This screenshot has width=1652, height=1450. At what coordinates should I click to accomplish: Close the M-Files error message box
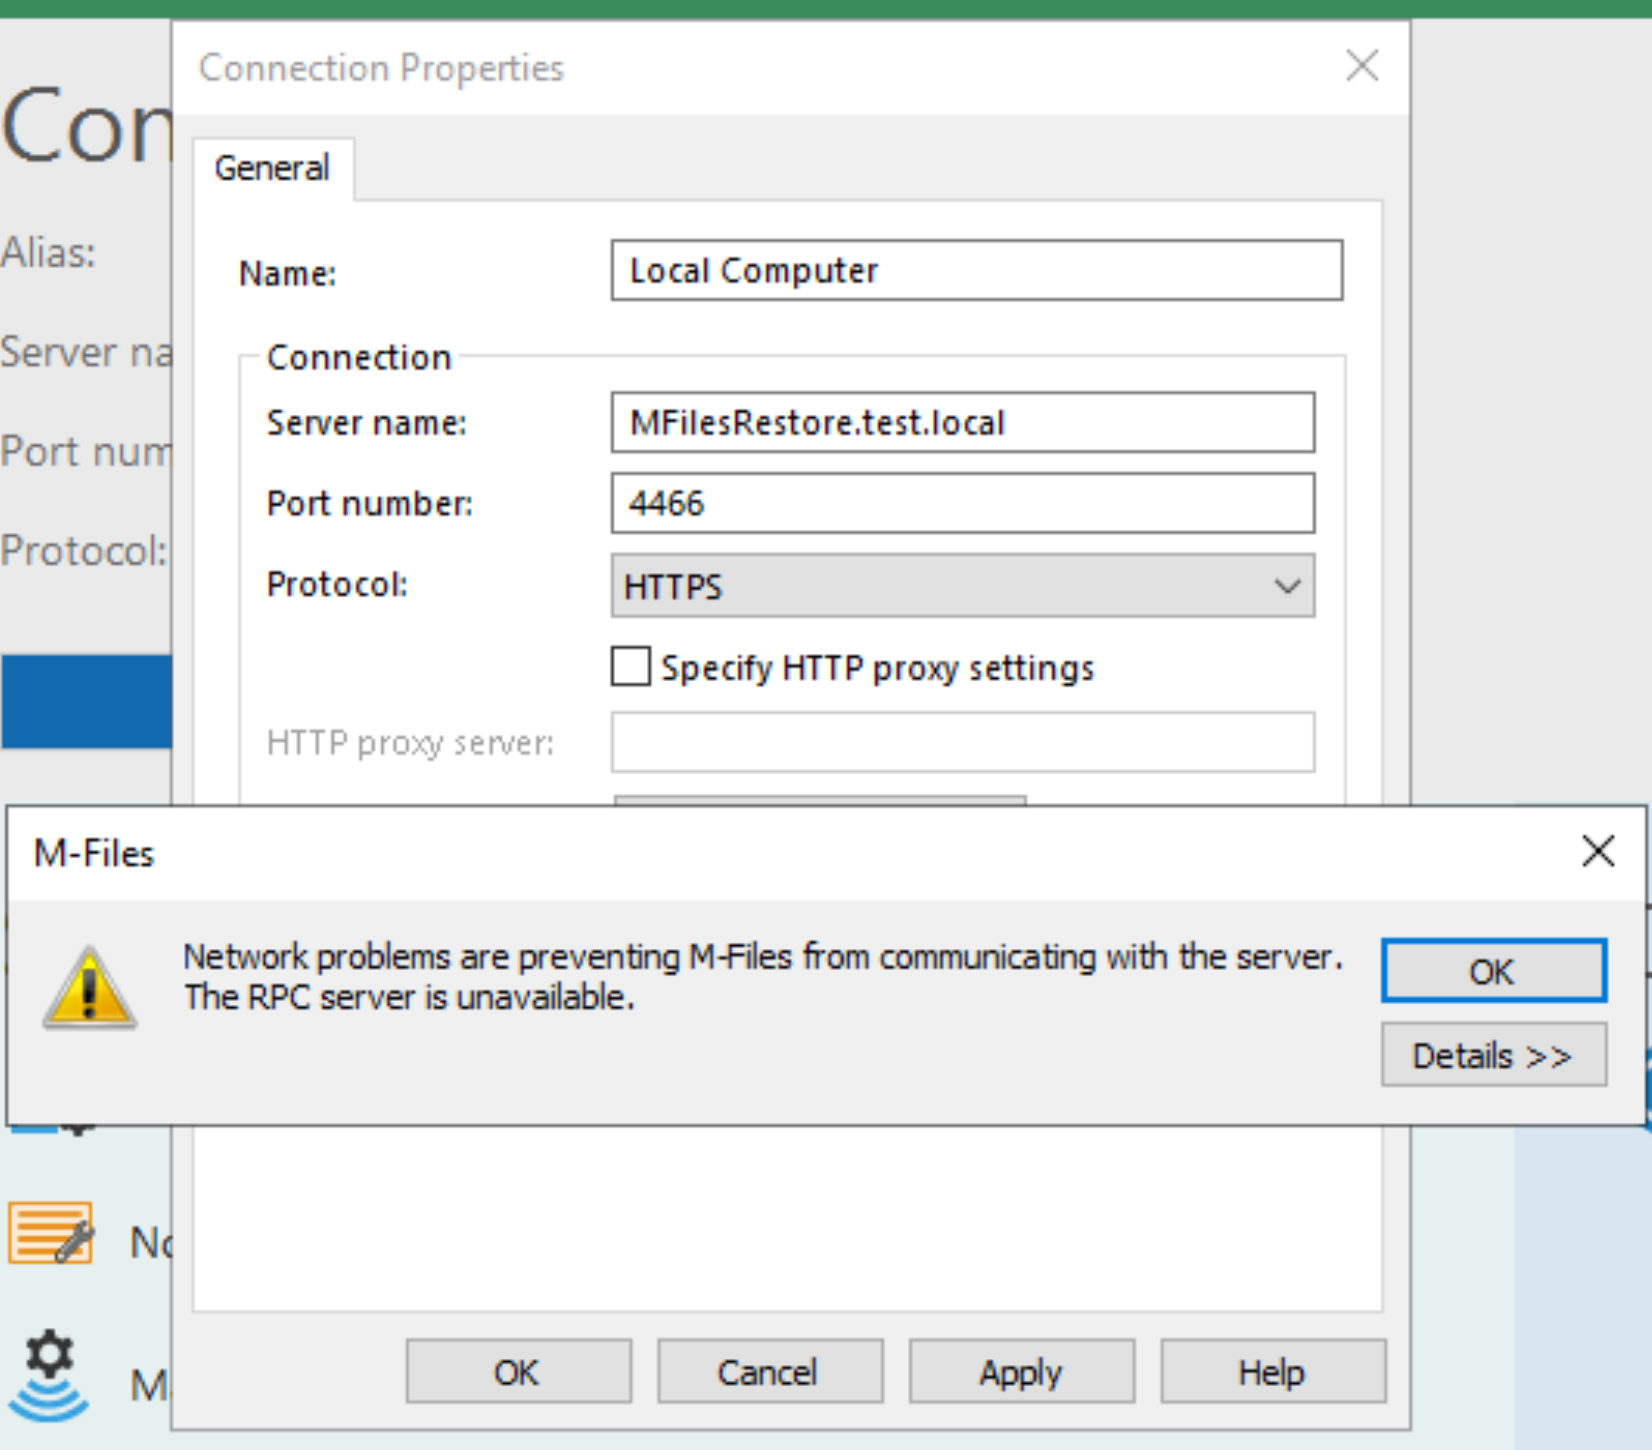pos(1598,852)
